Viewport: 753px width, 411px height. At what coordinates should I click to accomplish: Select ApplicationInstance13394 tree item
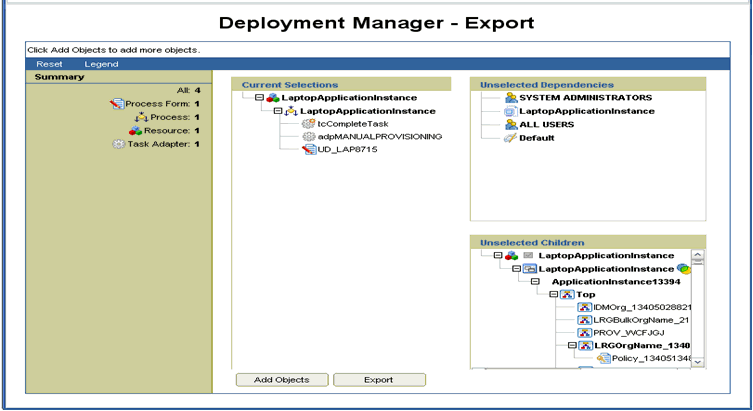pos(616,282)
